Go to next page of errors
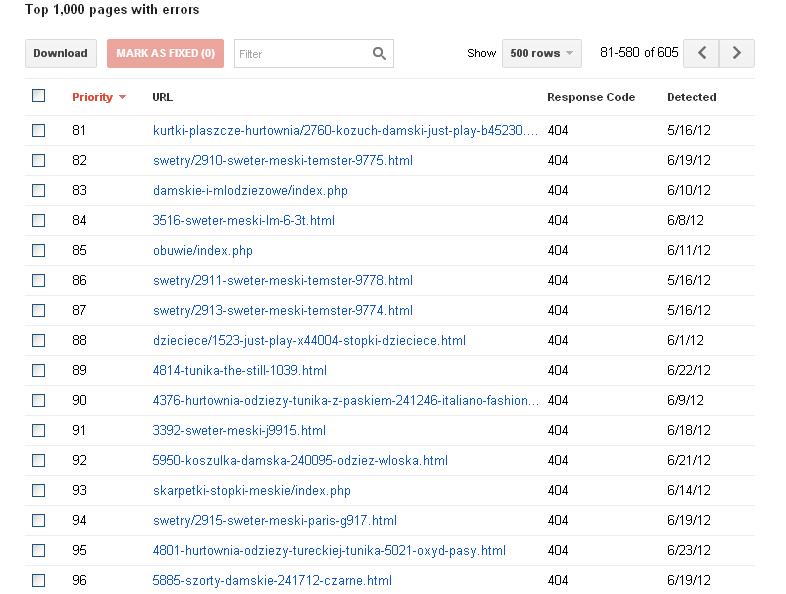 (737, 53)
